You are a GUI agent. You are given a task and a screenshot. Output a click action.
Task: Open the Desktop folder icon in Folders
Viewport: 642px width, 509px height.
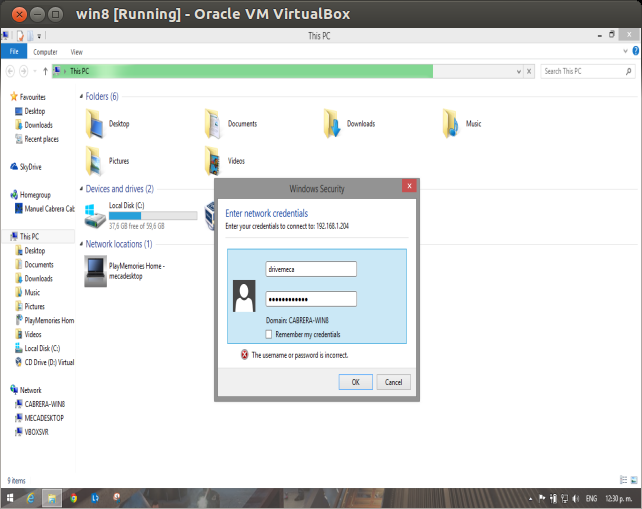pos(95,123)
